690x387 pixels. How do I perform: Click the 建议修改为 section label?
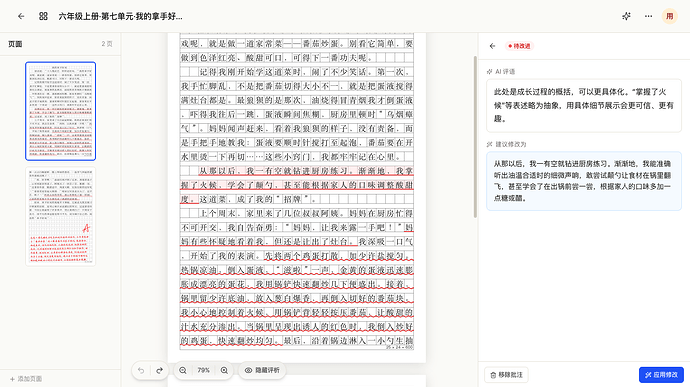506,144
